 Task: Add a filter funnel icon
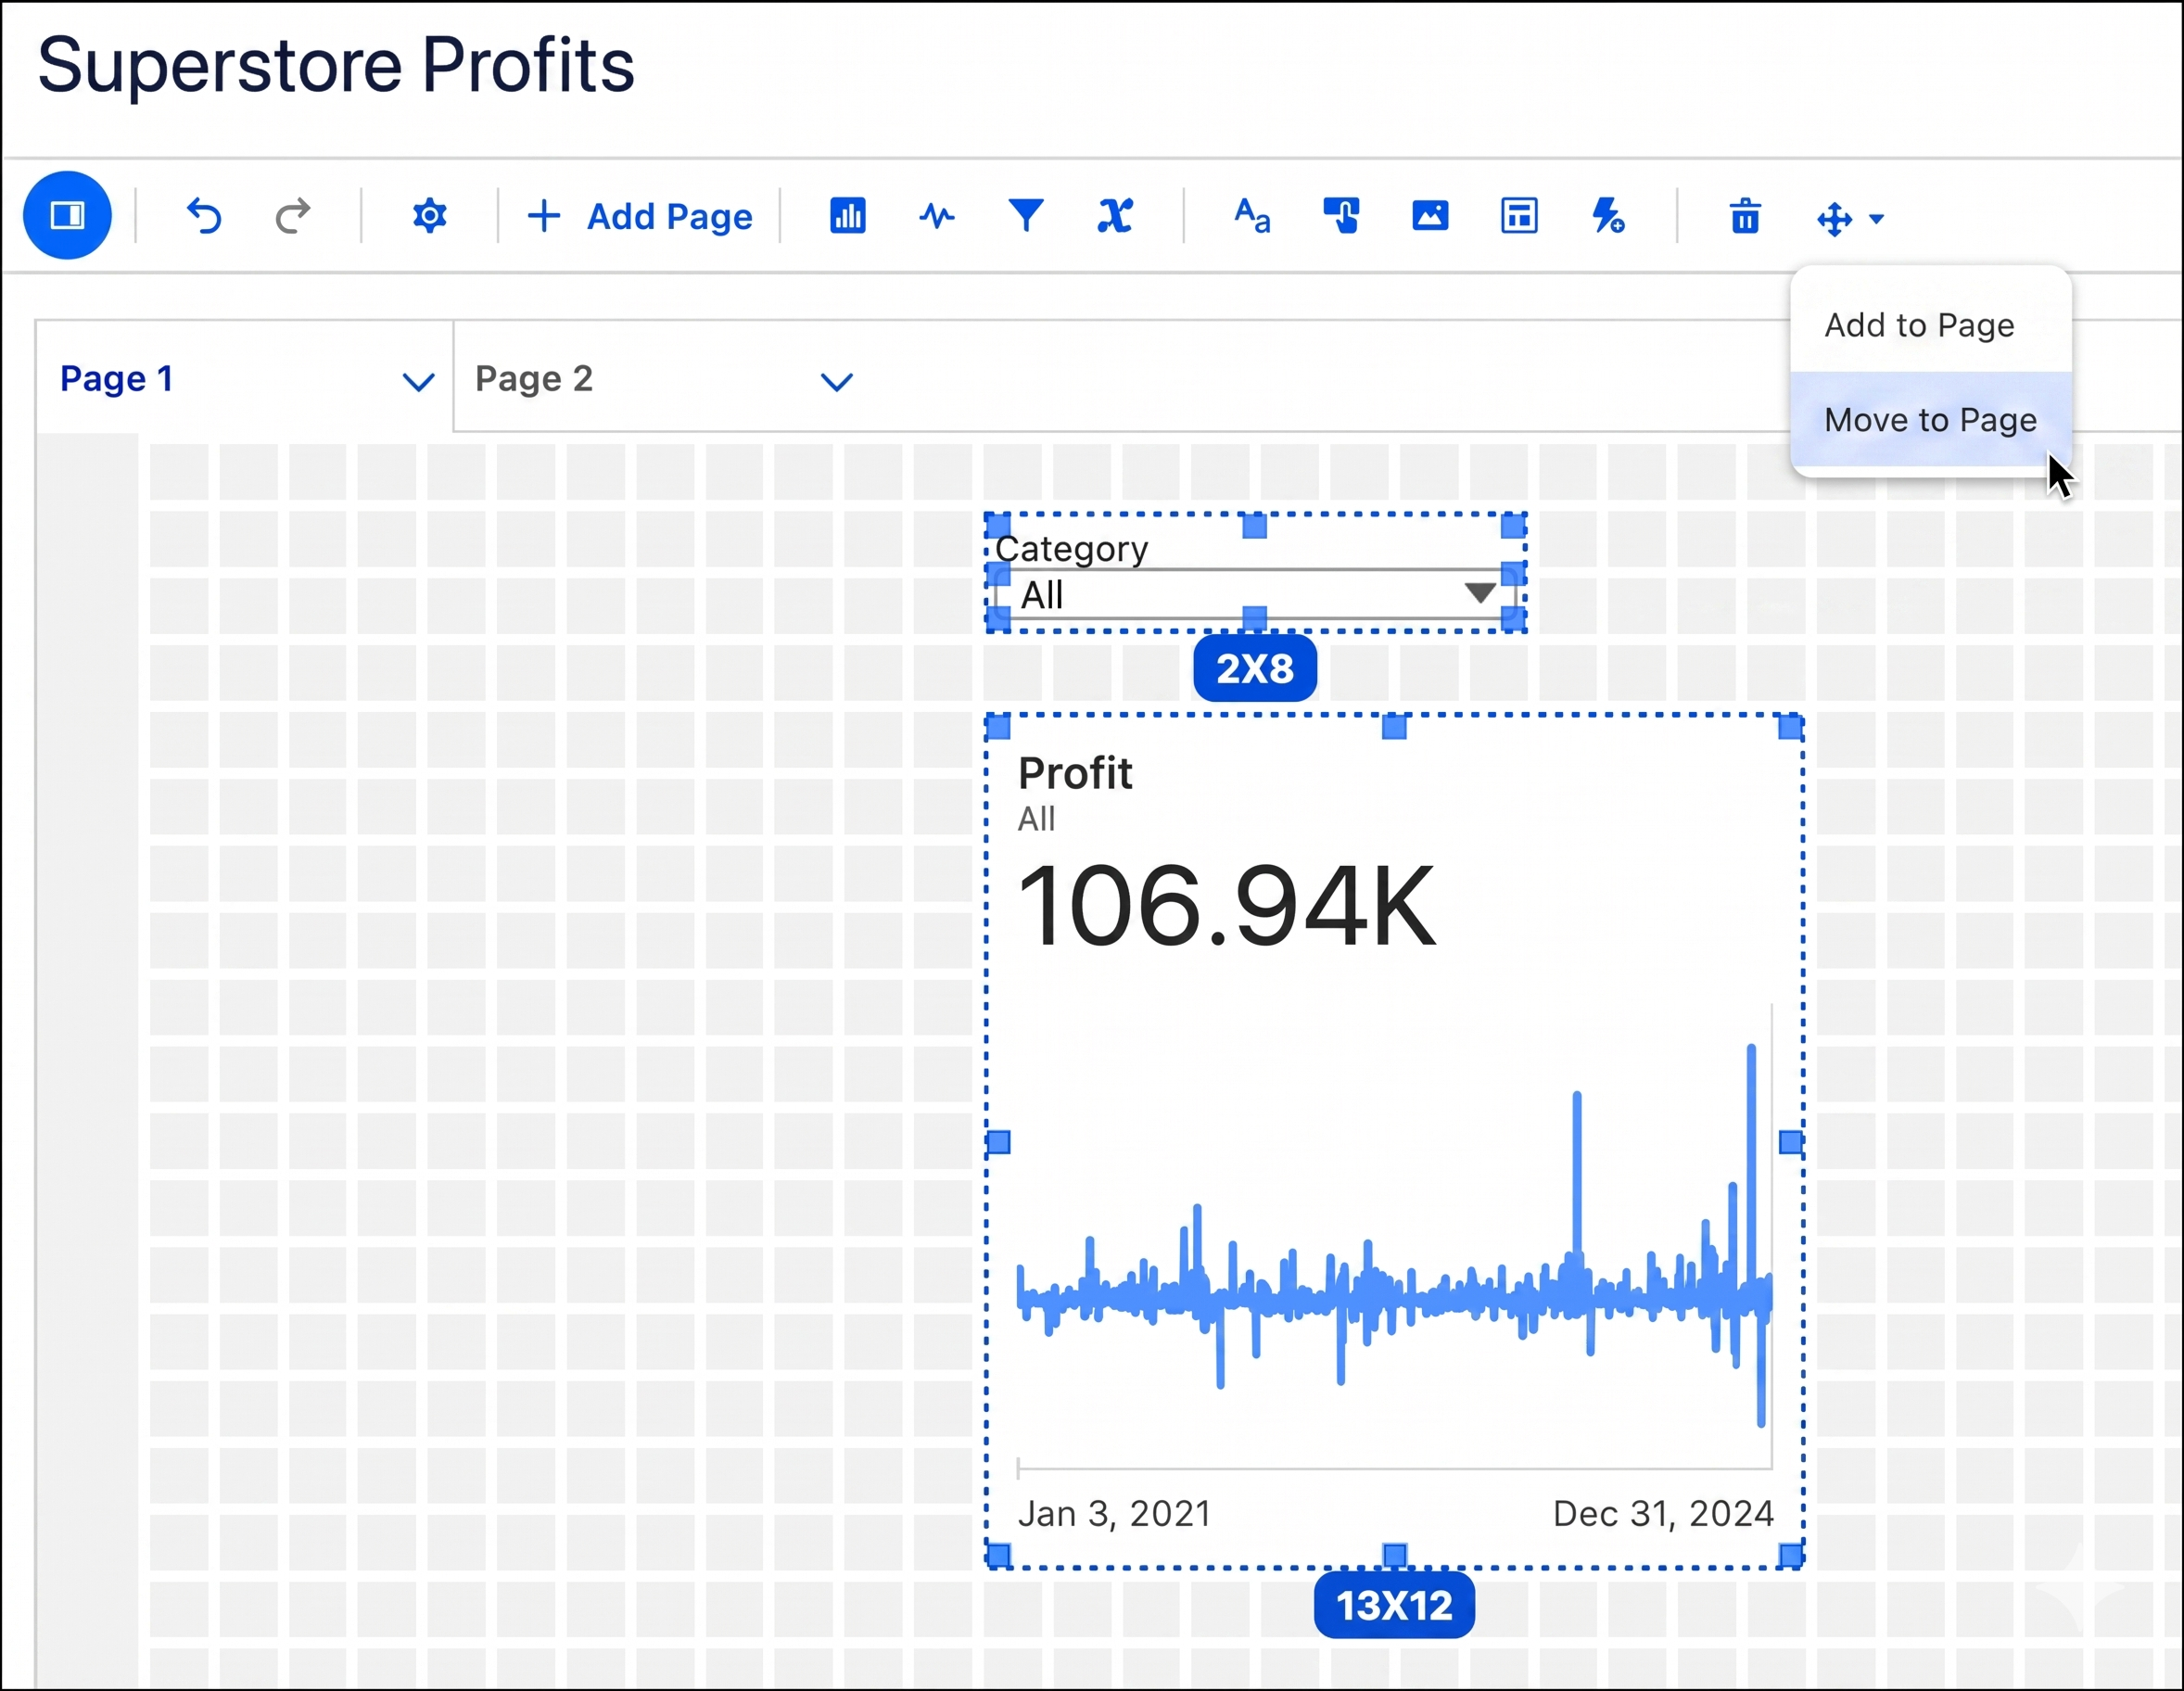[1026, 216]
